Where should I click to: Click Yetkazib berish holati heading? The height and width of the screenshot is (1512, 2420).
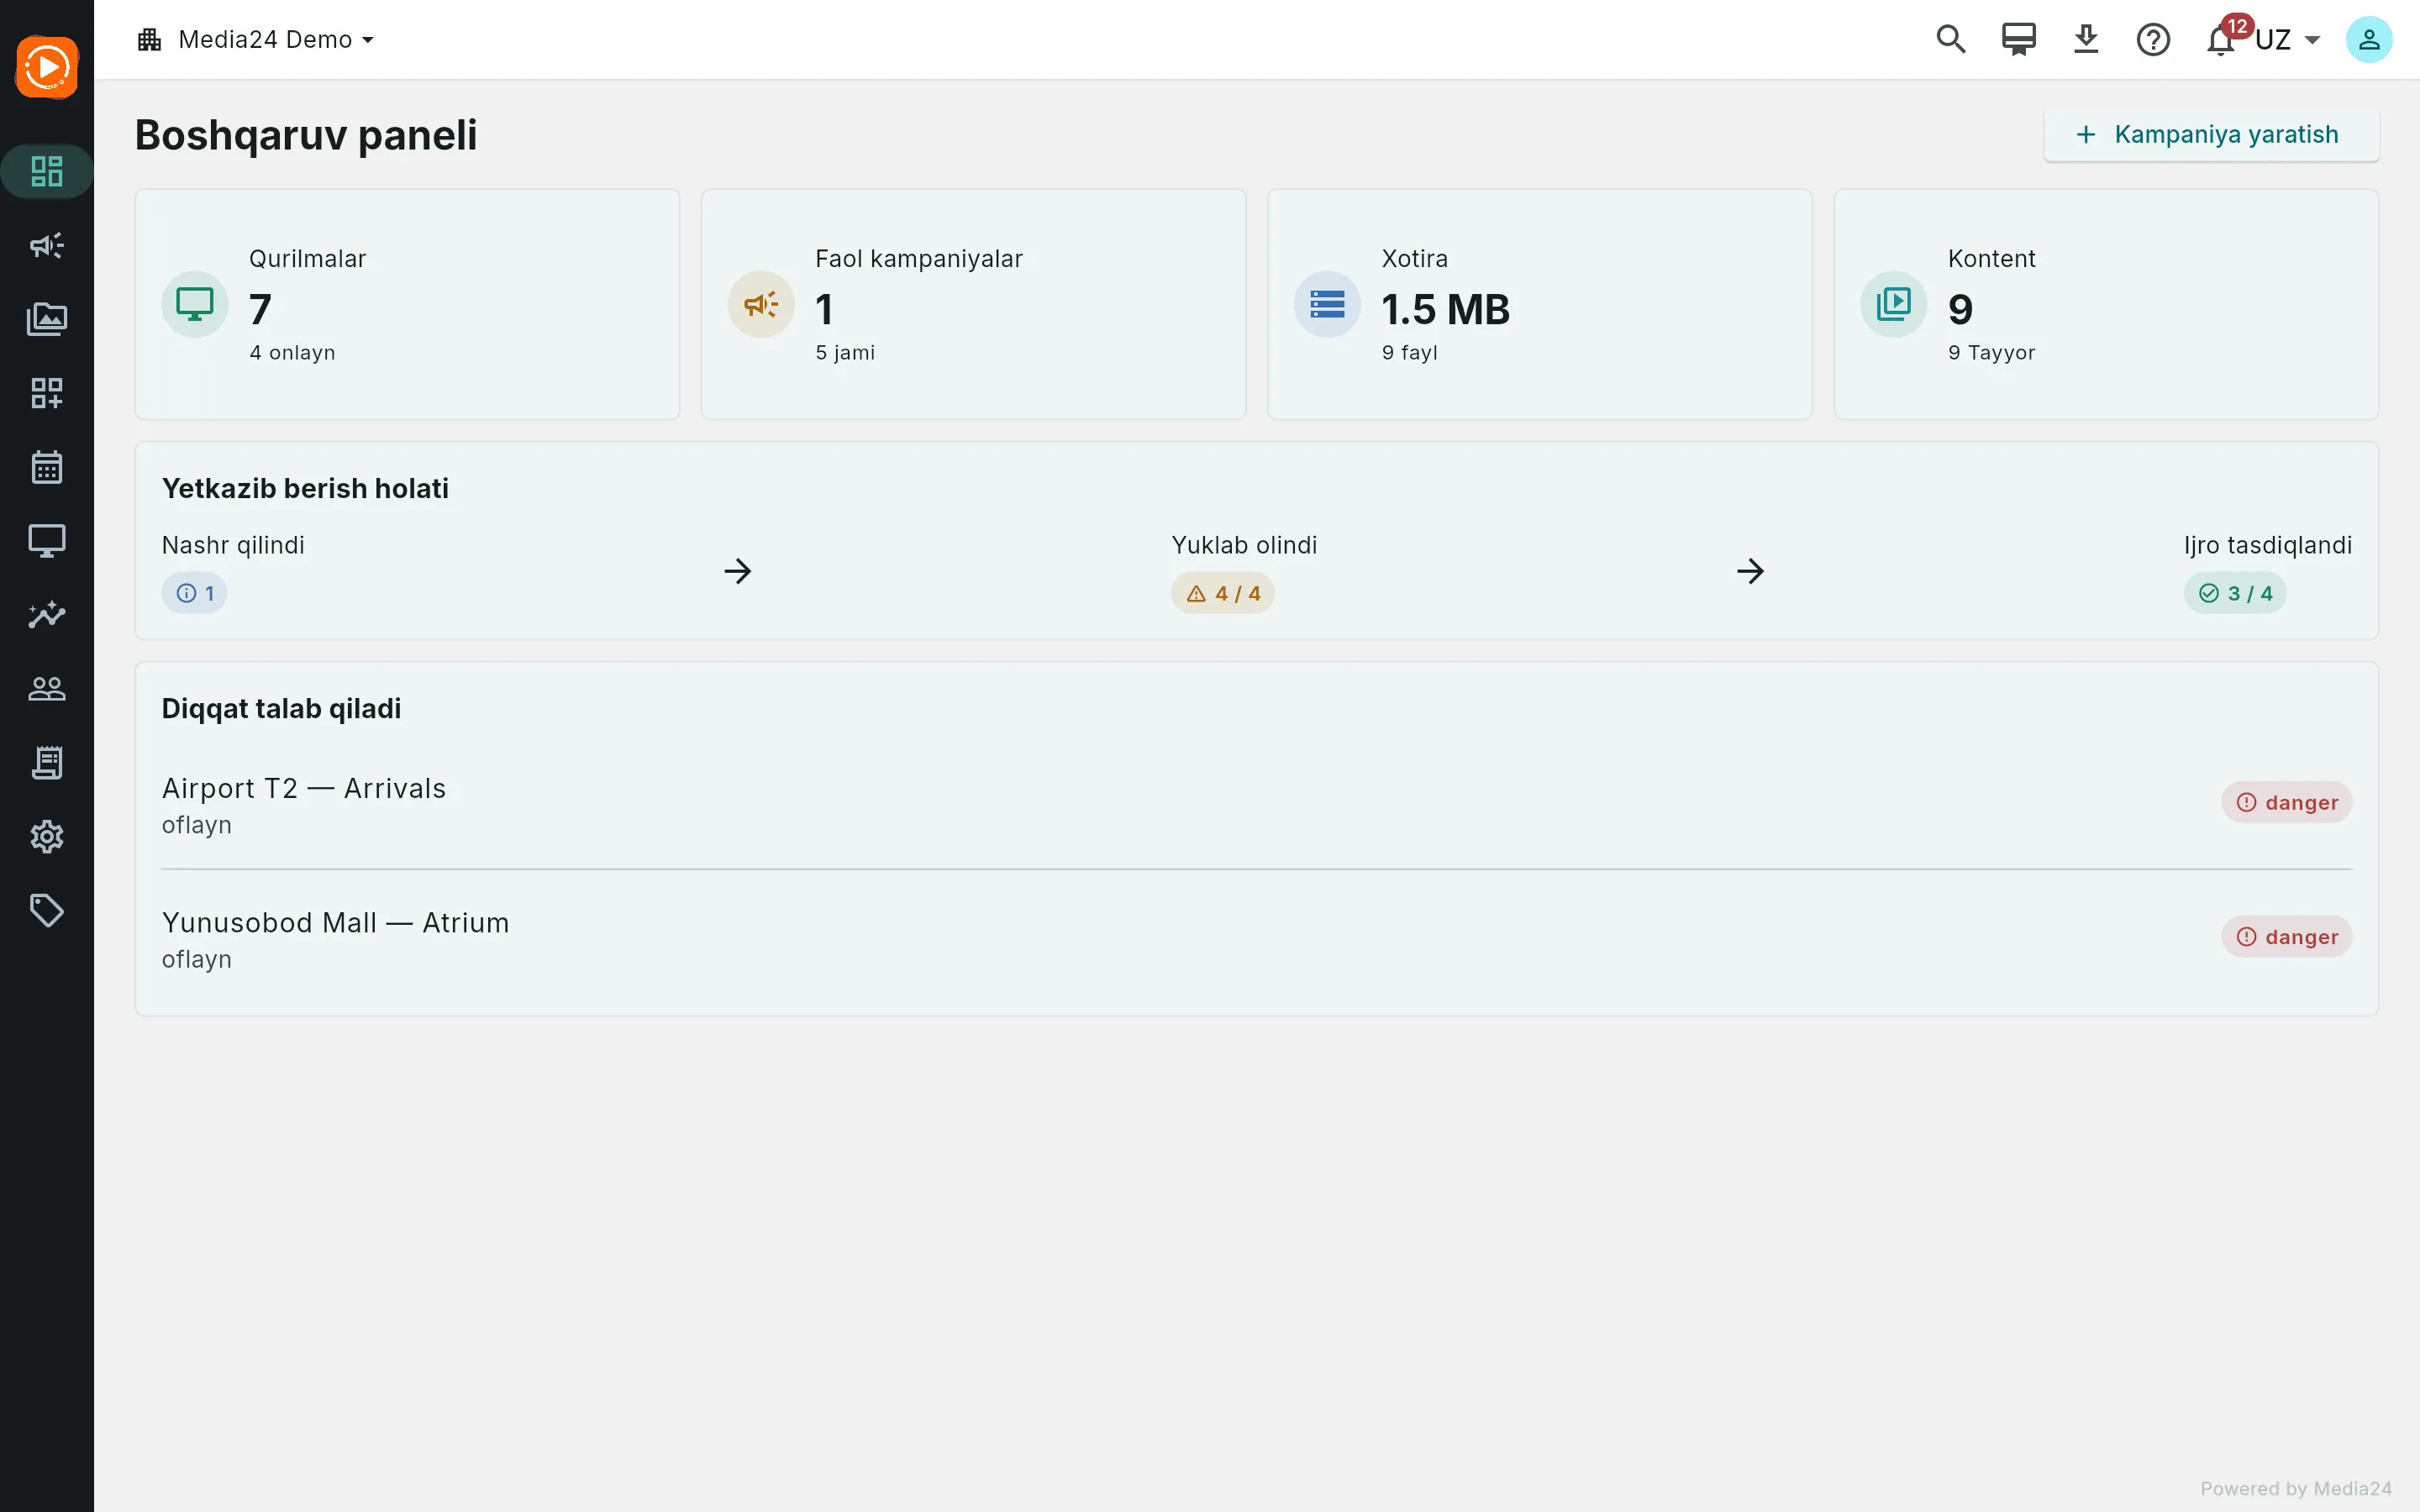[x=305, y=488]
